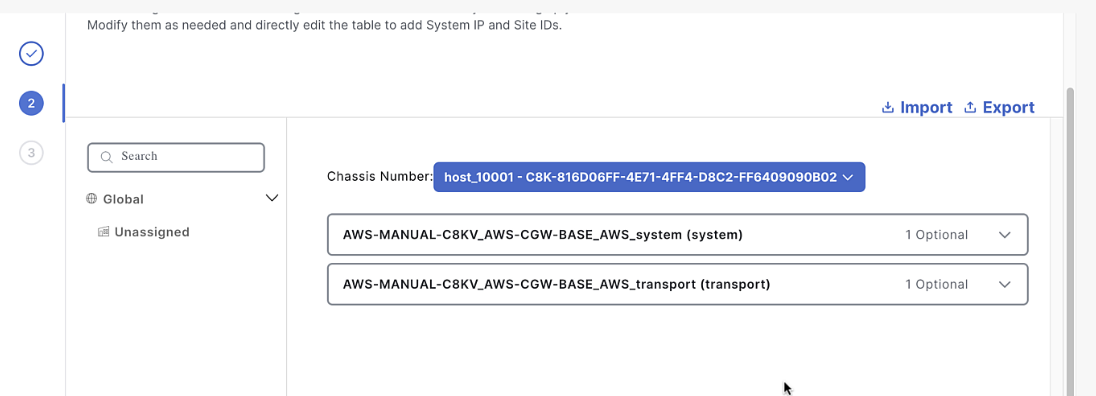
Task: Collapse the Global tree chevron
Action: pyautogui.click(x=272, y=198)
